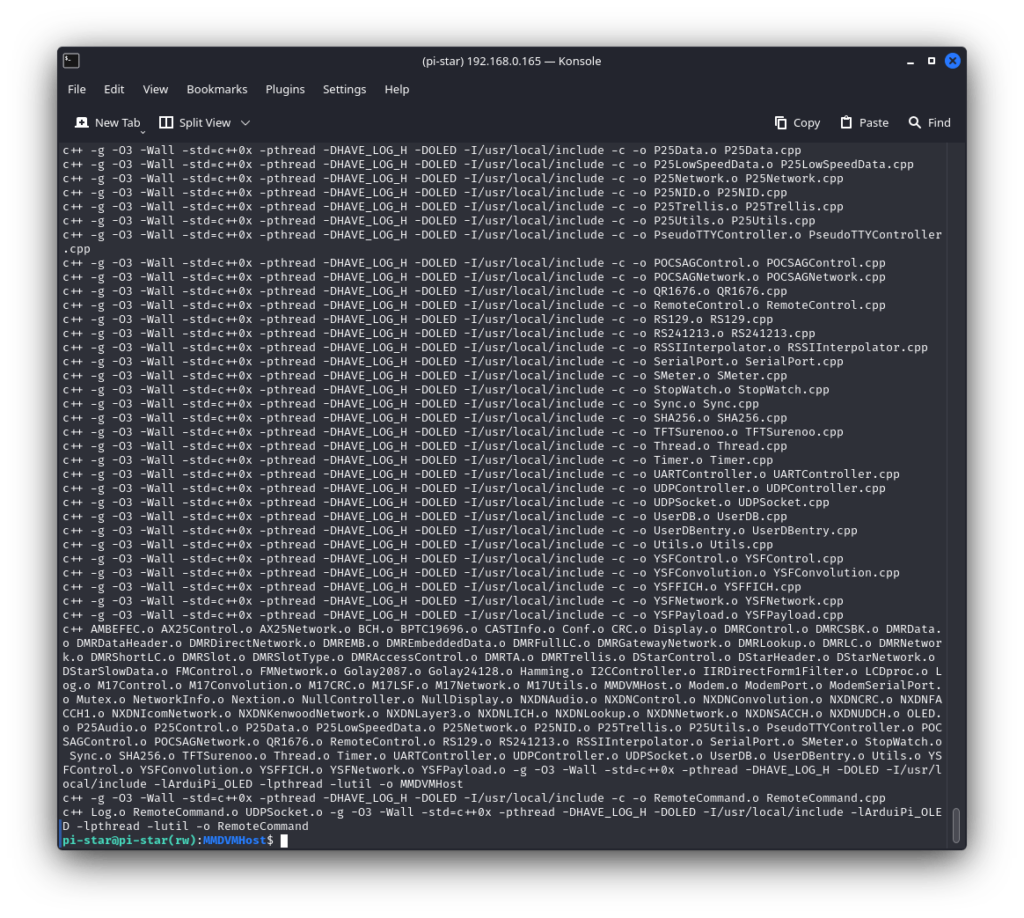Click the UserDB.cpp filename
1024x918 pixels.
point(752,516)
